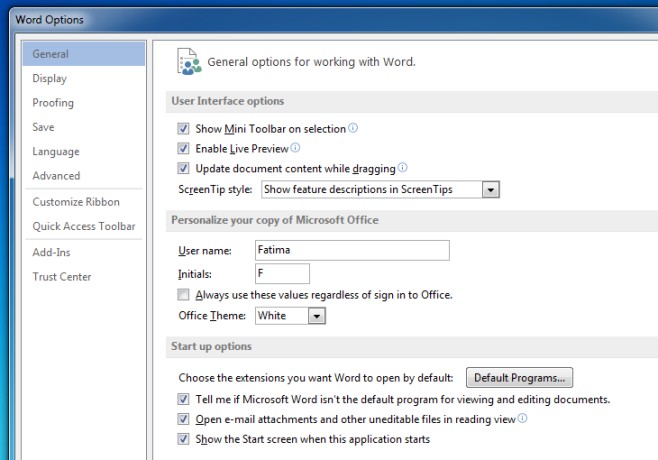Disable Update document content while dragging
The width and height of the screenshot is (658, 460).
(183, 168)
